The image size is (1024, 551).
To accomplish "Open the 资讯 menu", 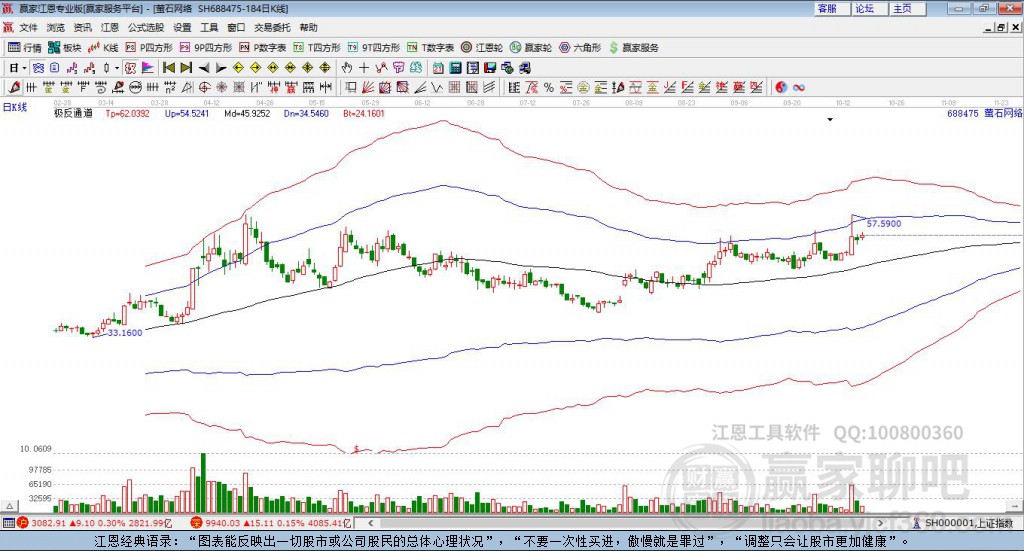I will 82,27.
